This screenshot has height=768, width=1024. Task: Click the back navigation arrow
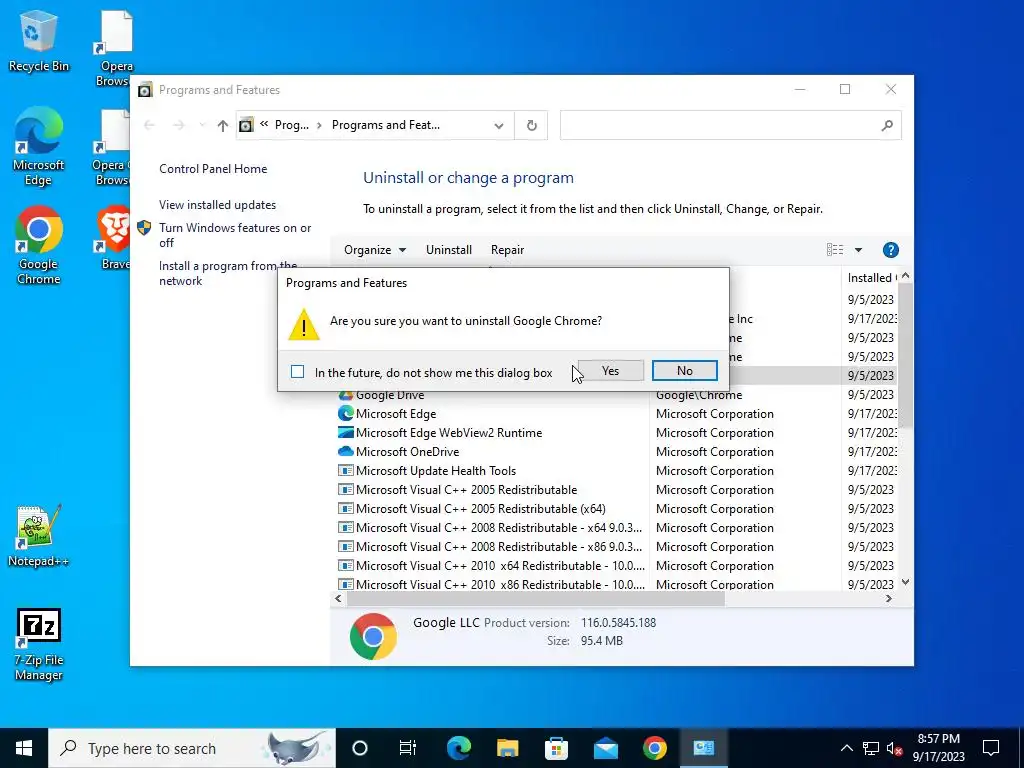point(149,125)
